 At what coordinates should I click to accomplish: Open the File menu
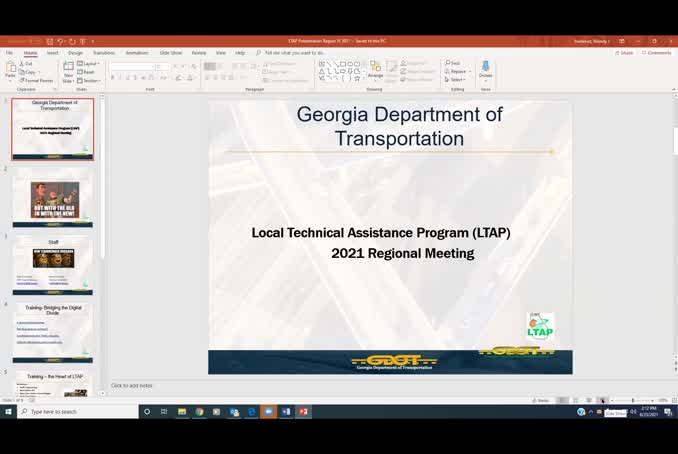9,53
